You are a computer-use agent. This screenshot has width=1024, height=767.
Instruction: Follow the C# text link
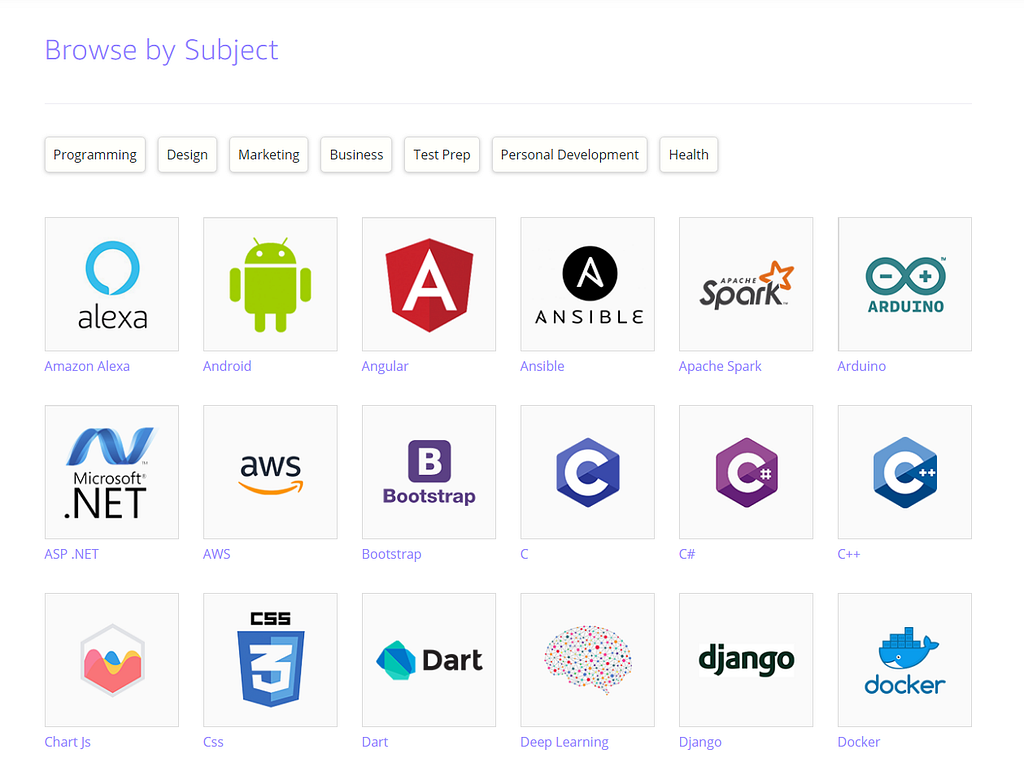click(x=687, y=554)
